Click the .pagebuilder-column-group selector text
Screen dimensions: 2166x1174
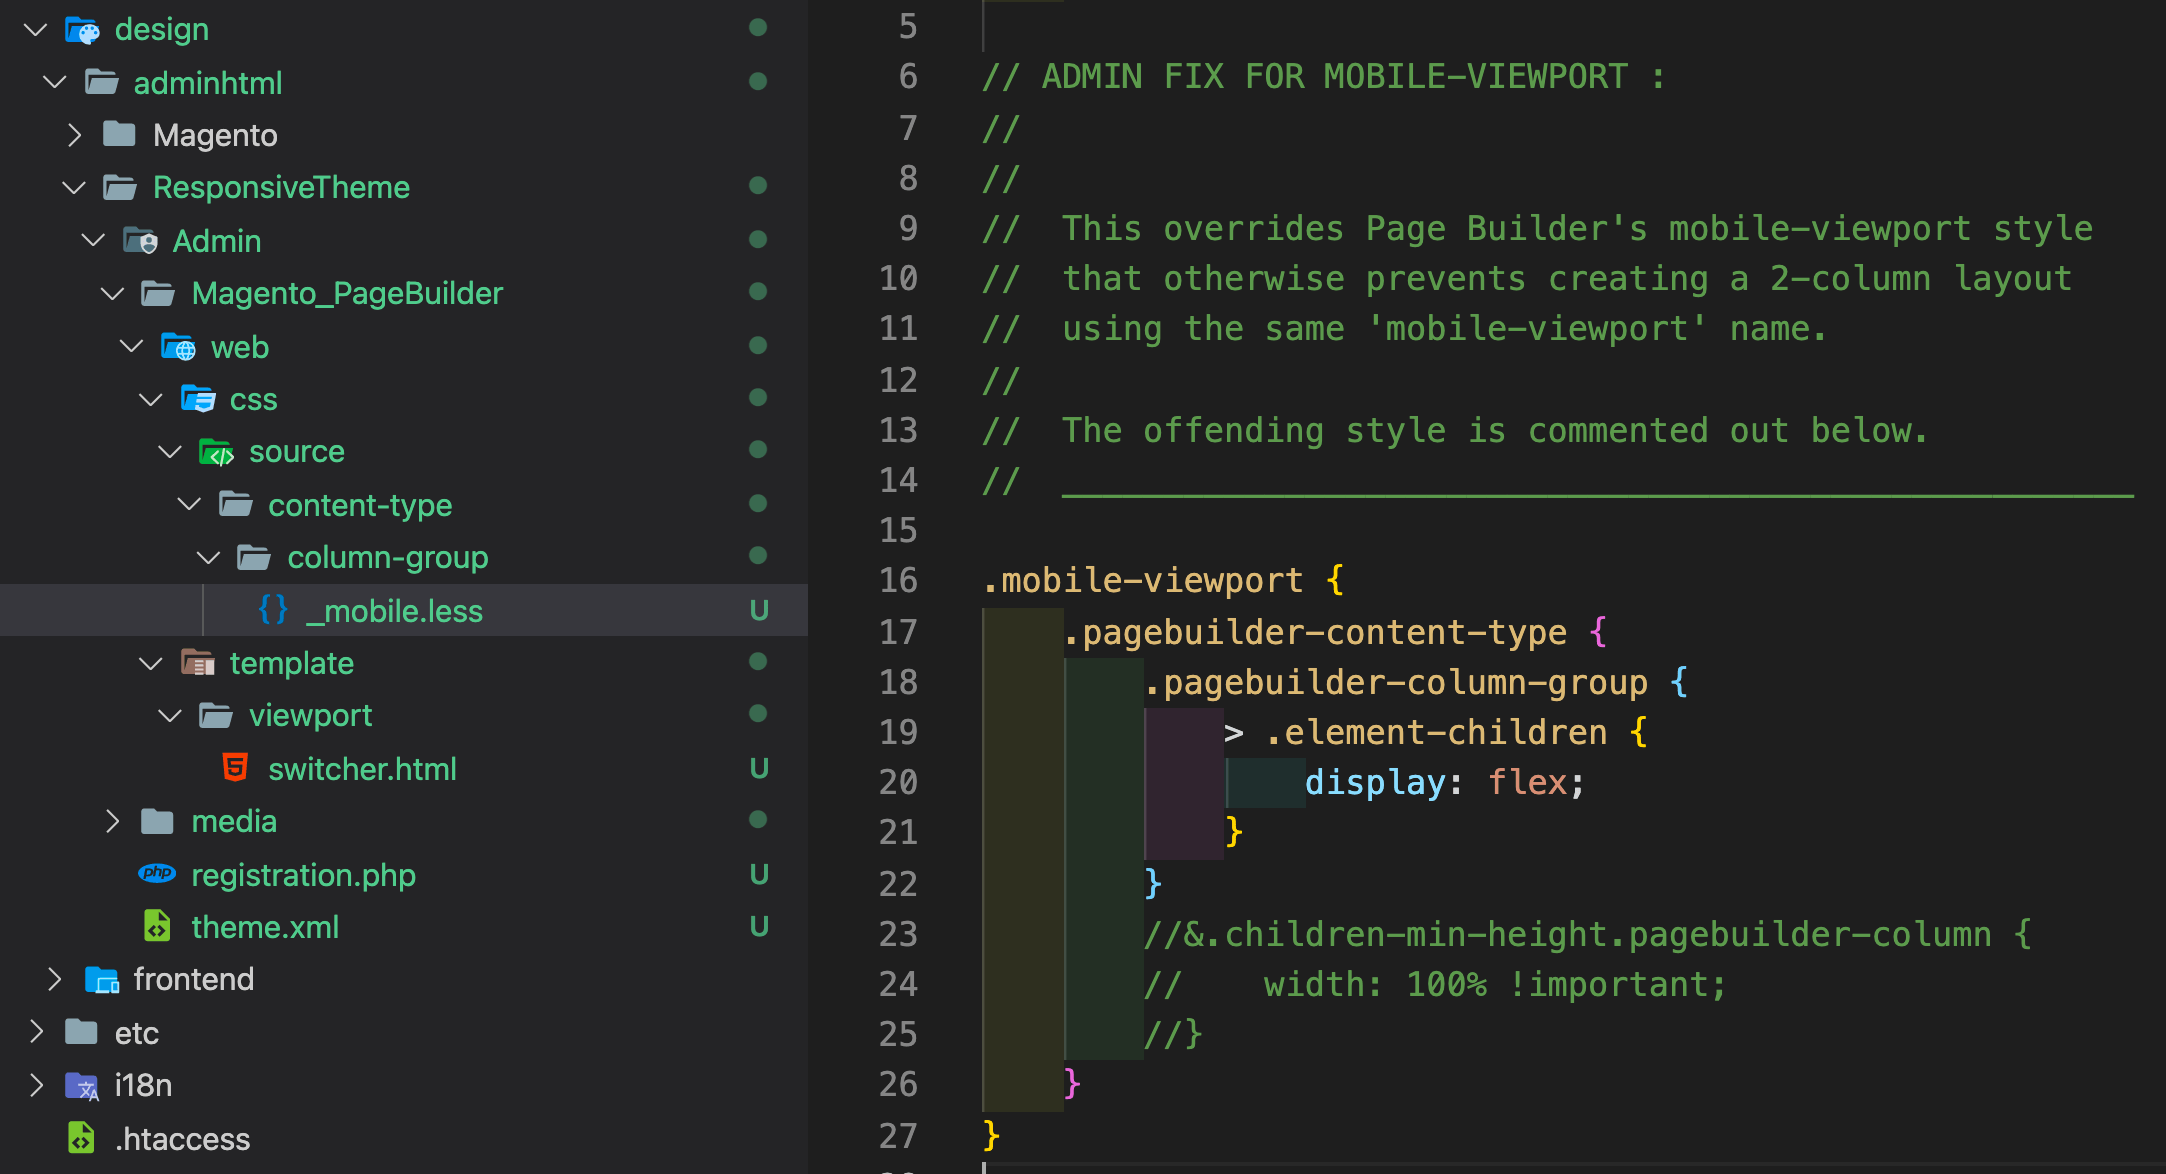1396,682
